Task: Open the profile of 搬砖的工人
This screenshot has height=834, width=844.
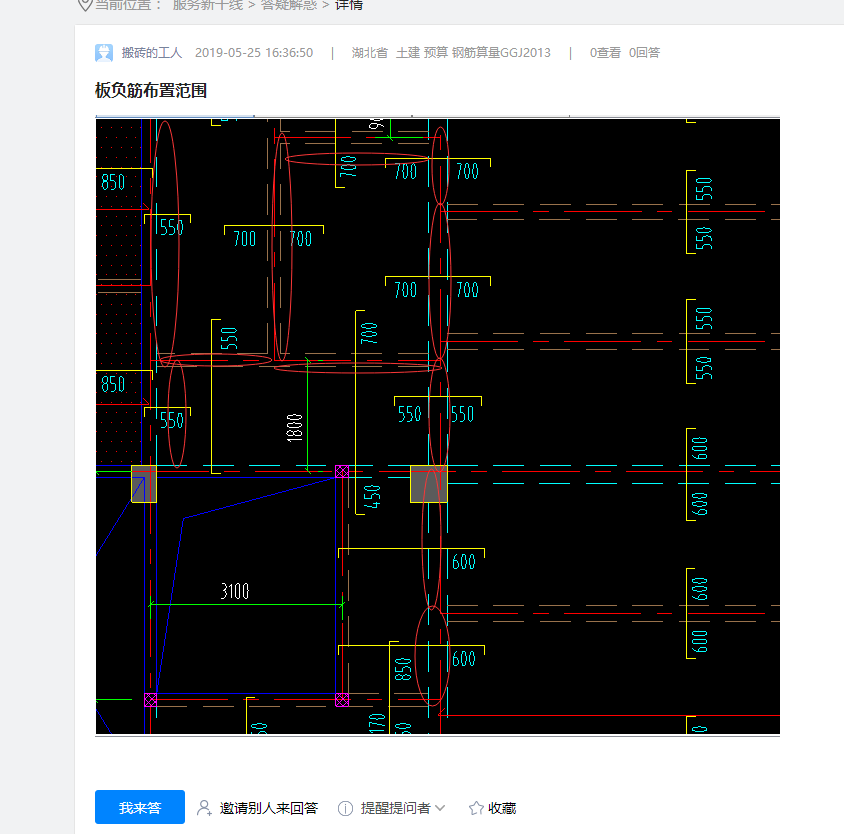Action: (152, 53)
